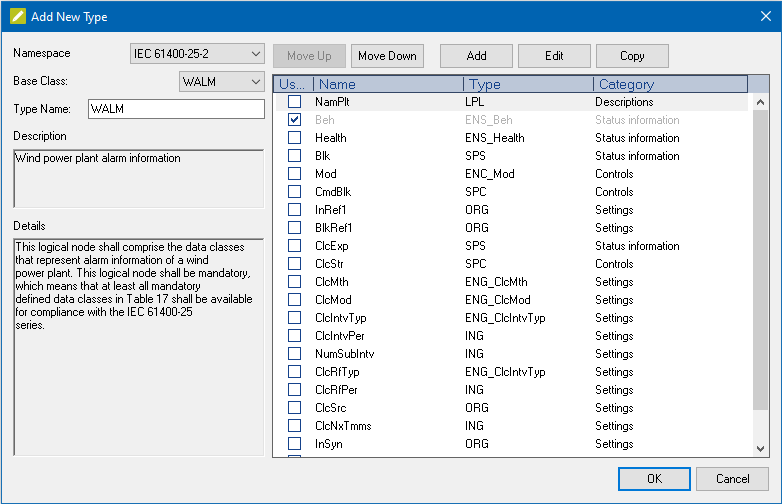Close the Add New Type dialog

766,16
